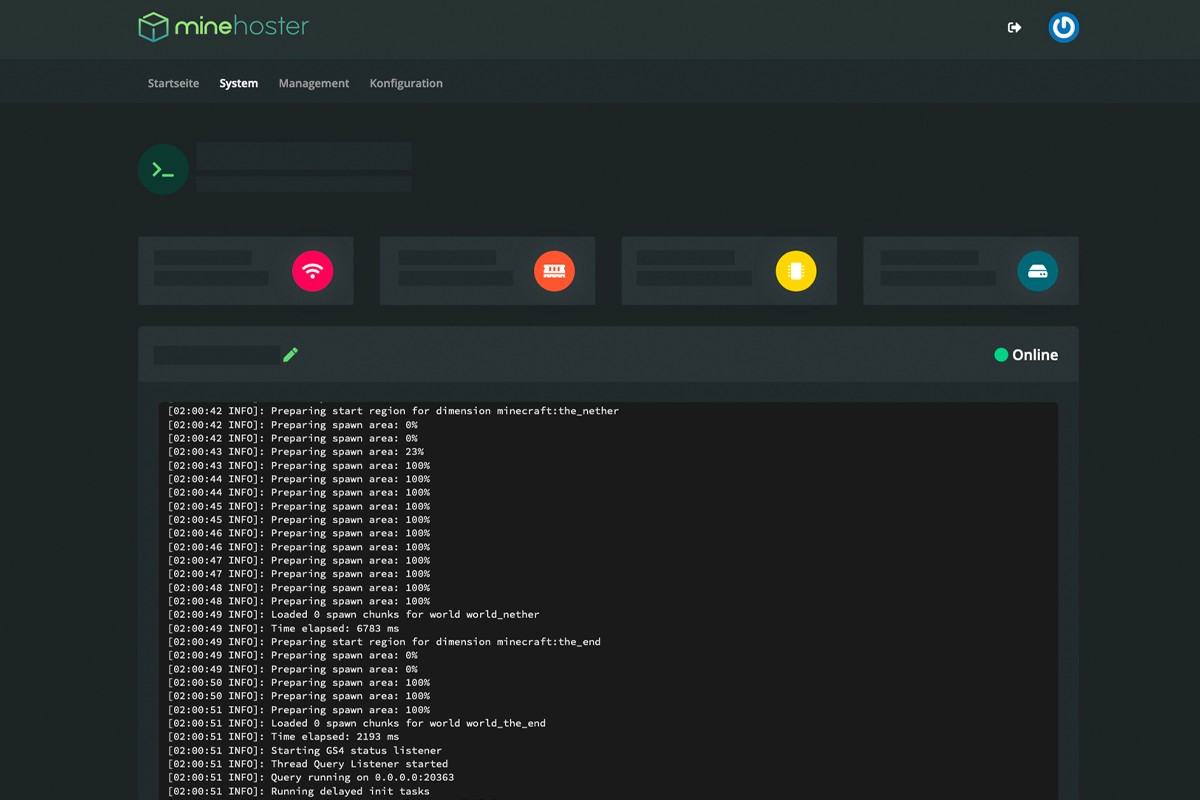The image size is (1200, 800).
Task: Click the green pencil edit icon
Action: (290, 355)
